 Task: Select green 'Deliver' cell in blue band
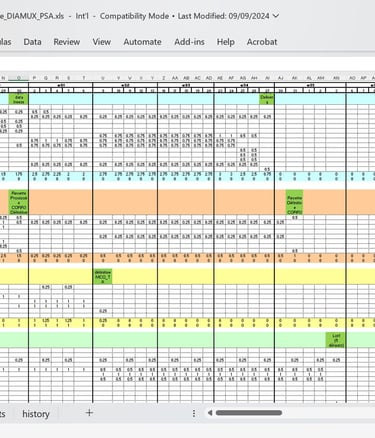(267, 99)
